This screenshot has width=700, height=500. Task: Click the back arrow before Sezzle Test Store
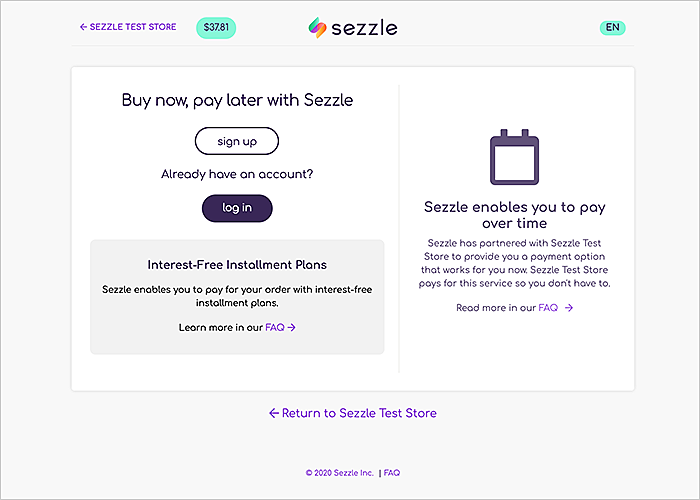click(83, 27)
